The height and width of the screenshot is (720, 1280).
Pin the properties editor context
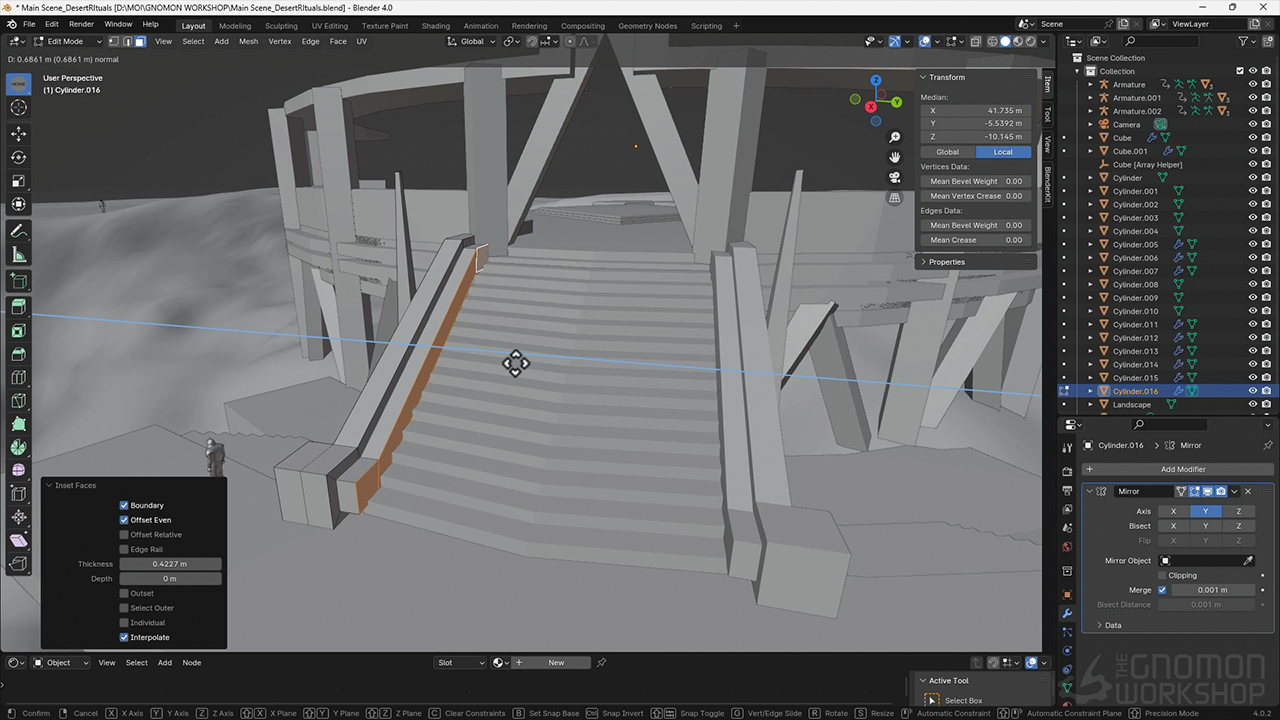click(x=1268, y=445)
